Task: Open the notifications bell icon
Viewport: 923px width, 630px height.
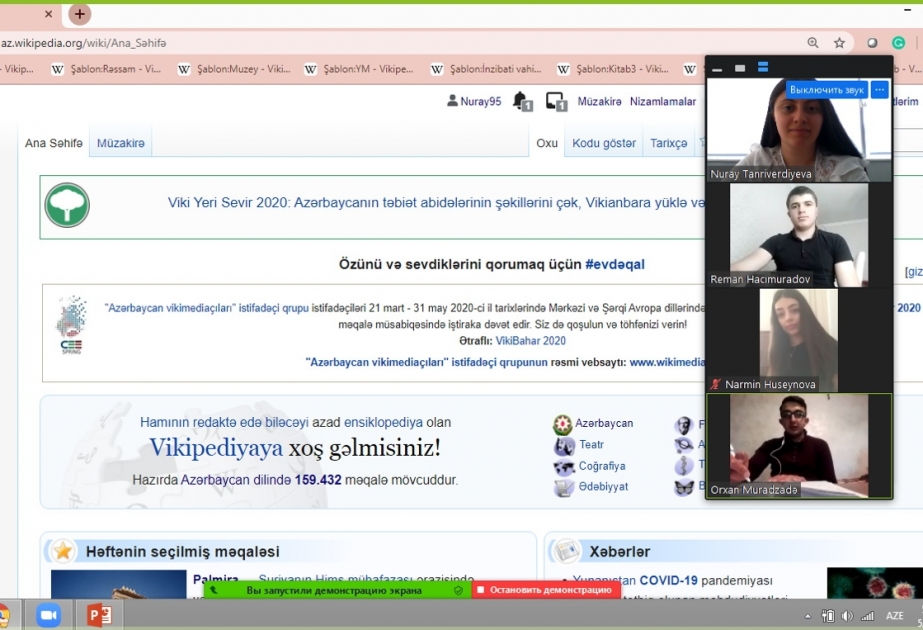Action: [x=522, y=101]
